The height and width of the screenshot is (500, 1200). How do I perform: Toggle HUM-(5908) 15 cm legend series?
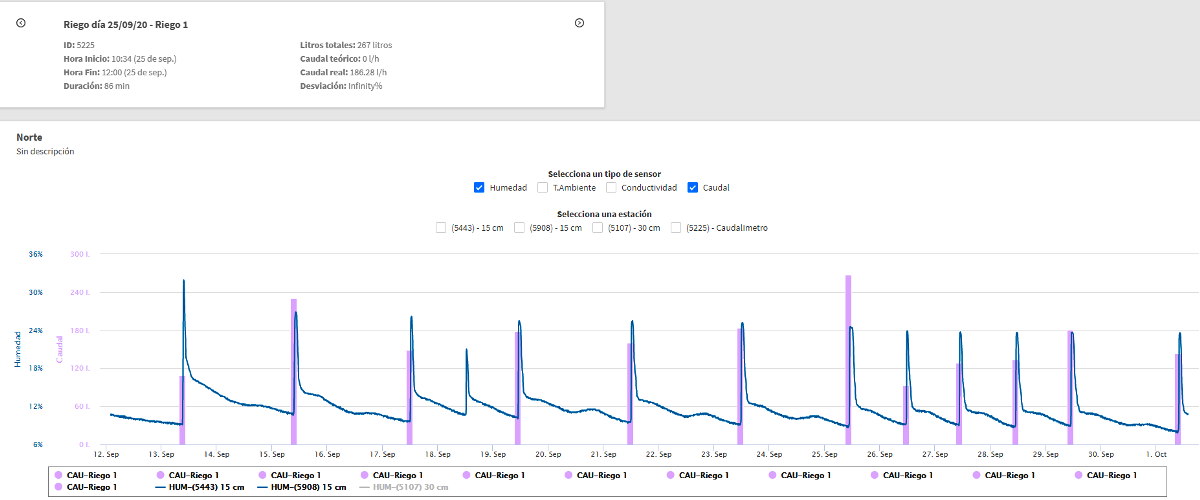tap(301, 487)
